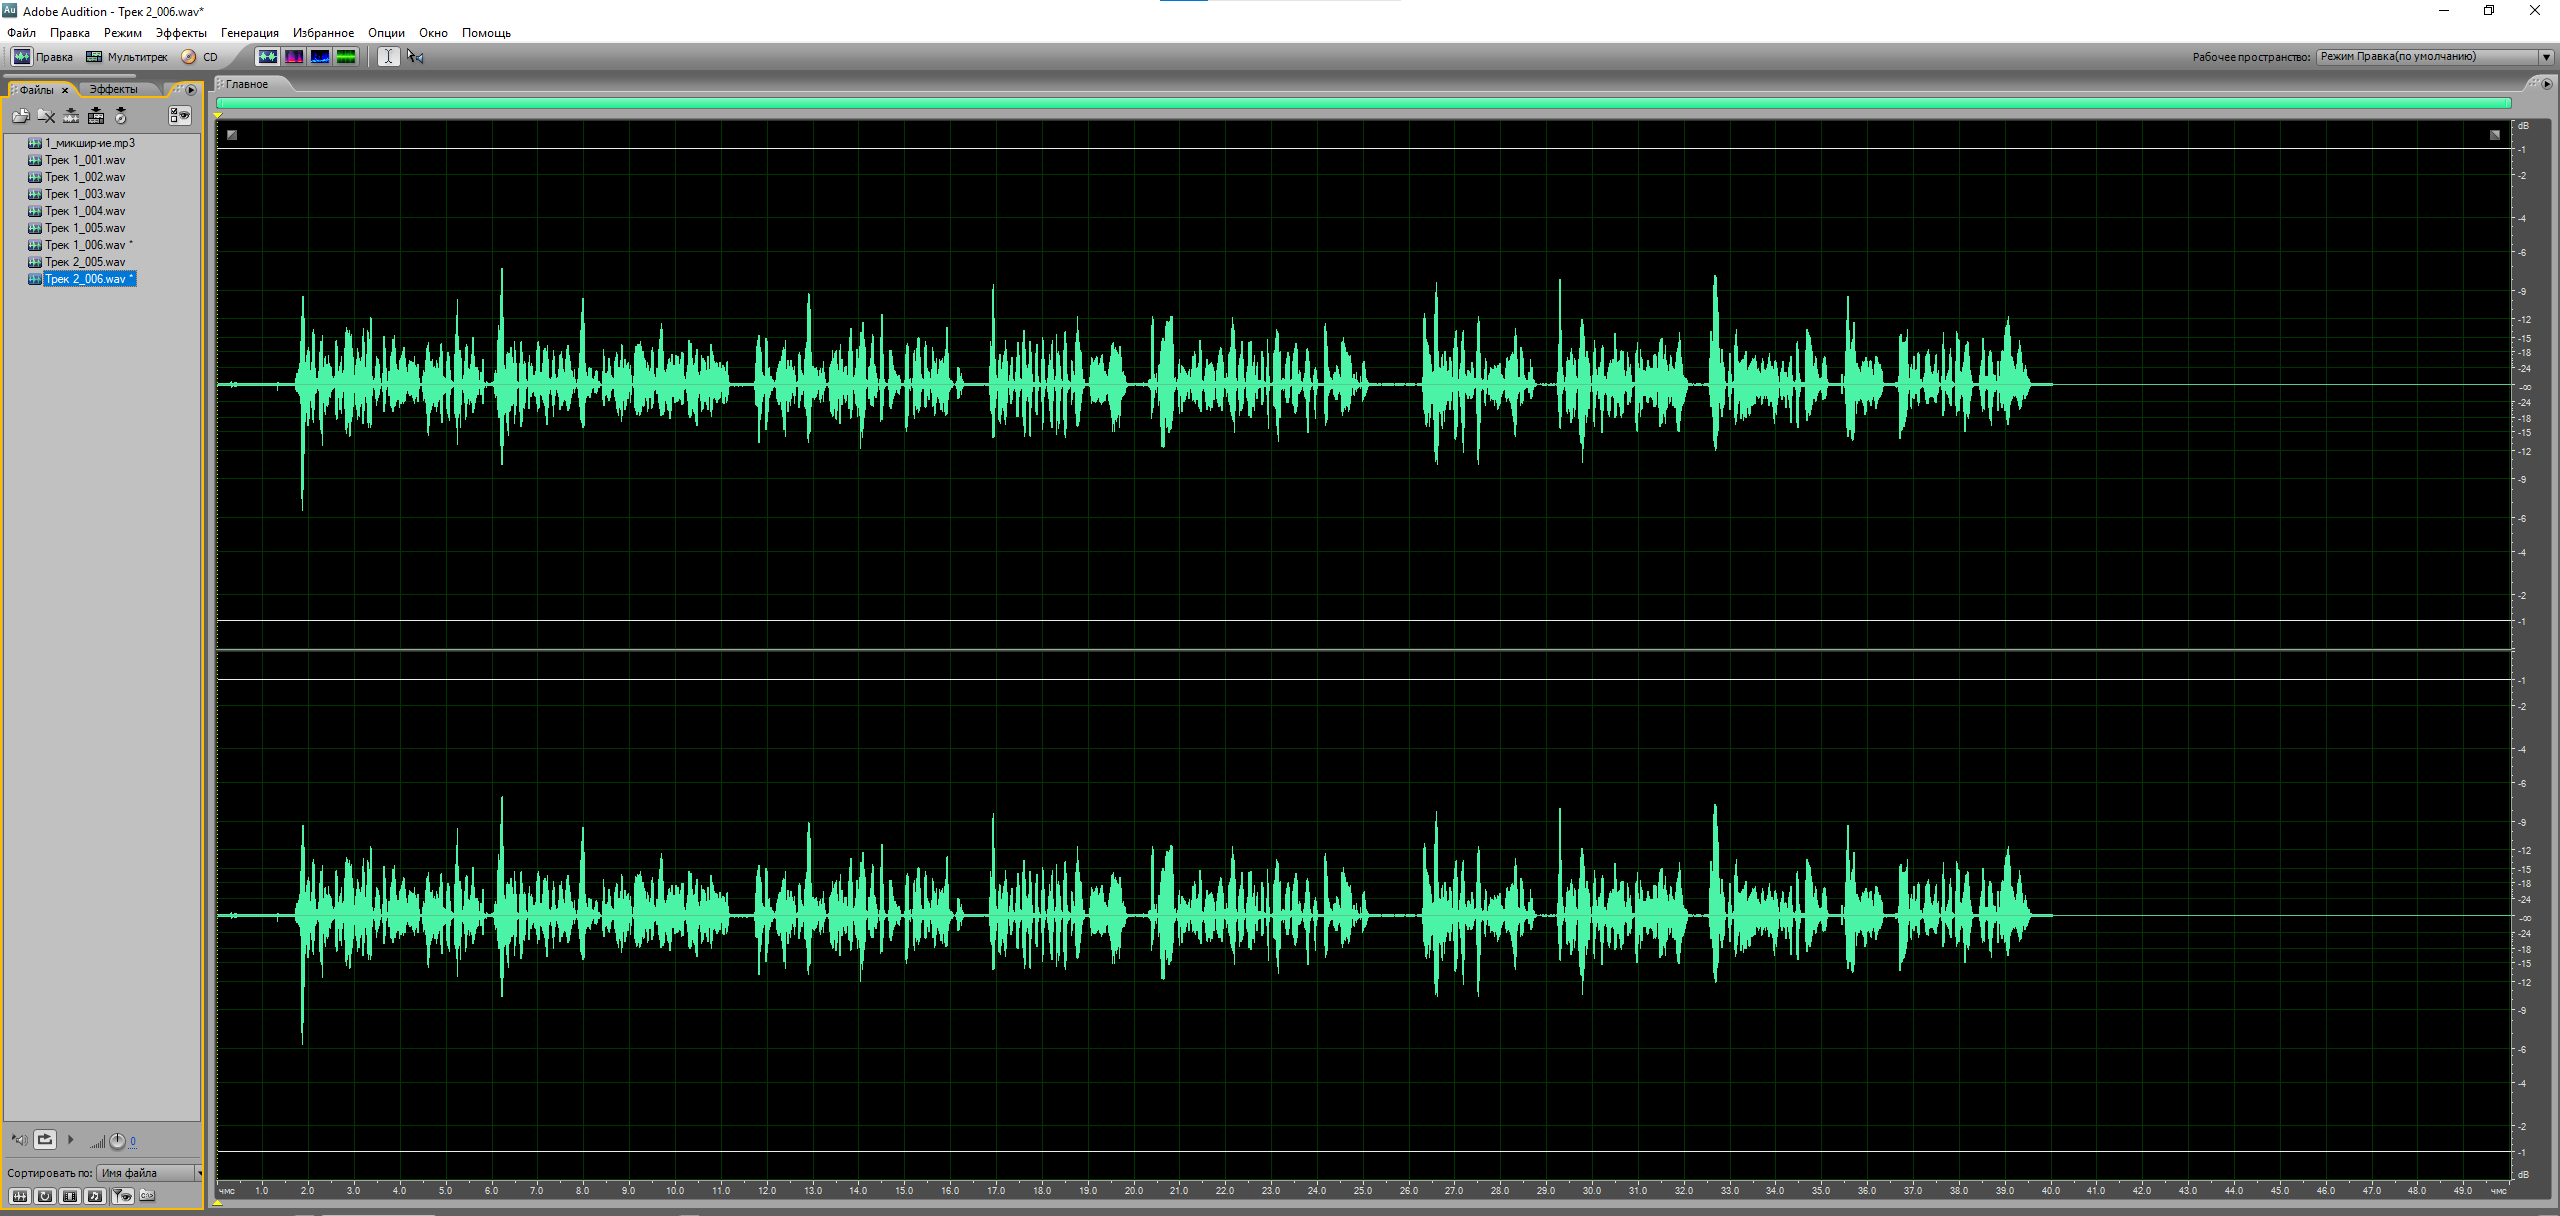Click the top-left fade-in handle
The width and height of the screenshot is (2560, 1216).
click(x=232, y=135)
